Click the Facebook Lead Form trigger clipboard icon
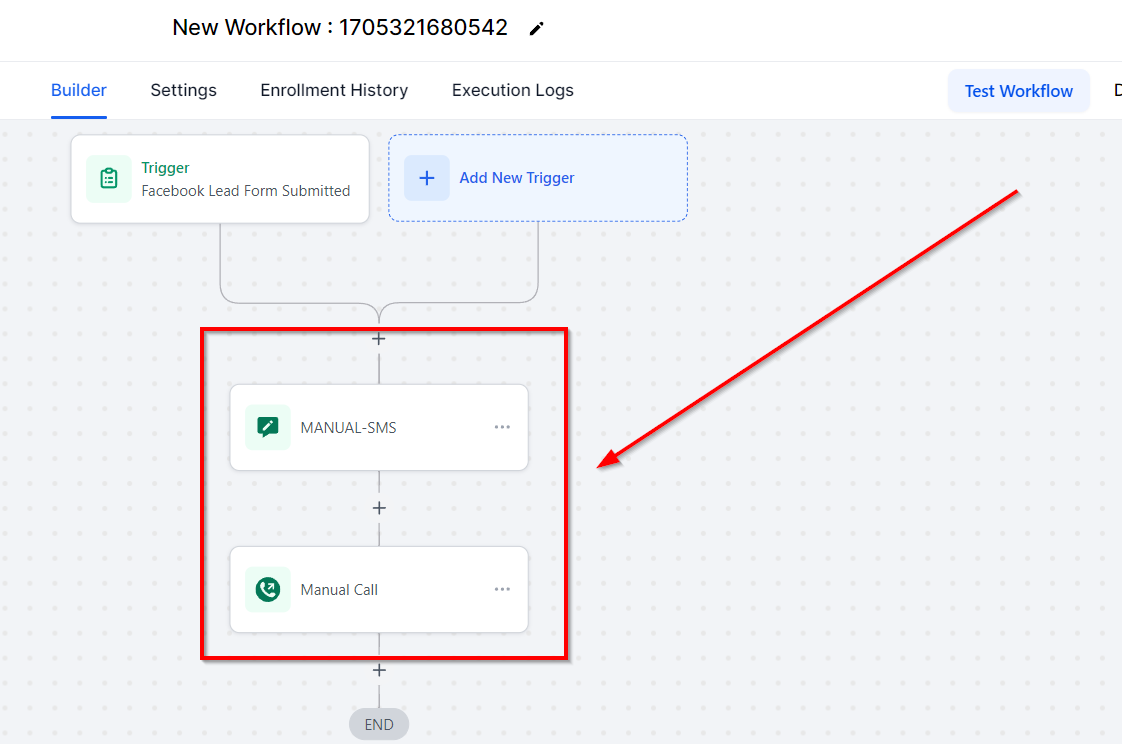The width and height of the screenshot is (1122, 744). (x=109, y=178)
